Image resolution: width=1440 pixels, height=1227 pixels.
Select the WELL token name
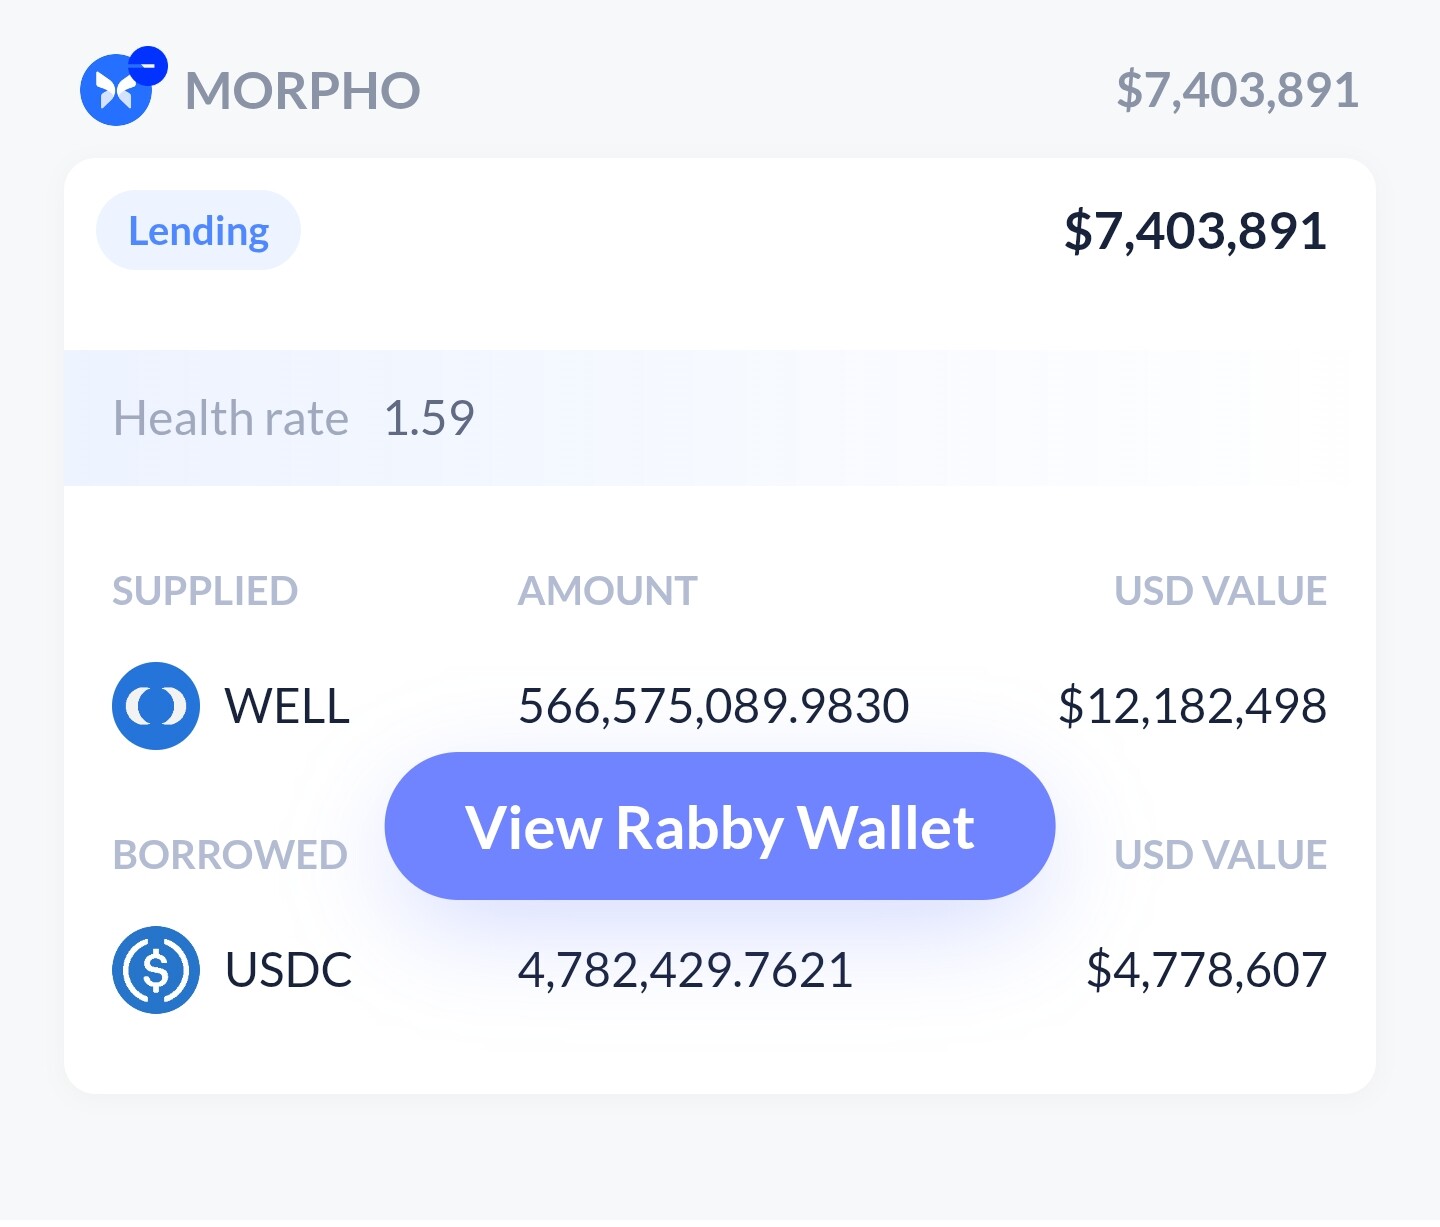287,706
